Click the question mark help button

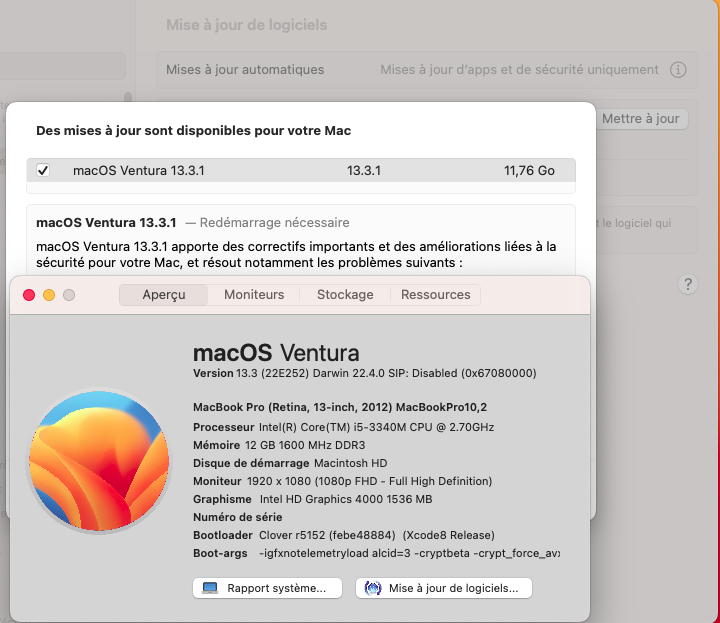tap(687, 285)
